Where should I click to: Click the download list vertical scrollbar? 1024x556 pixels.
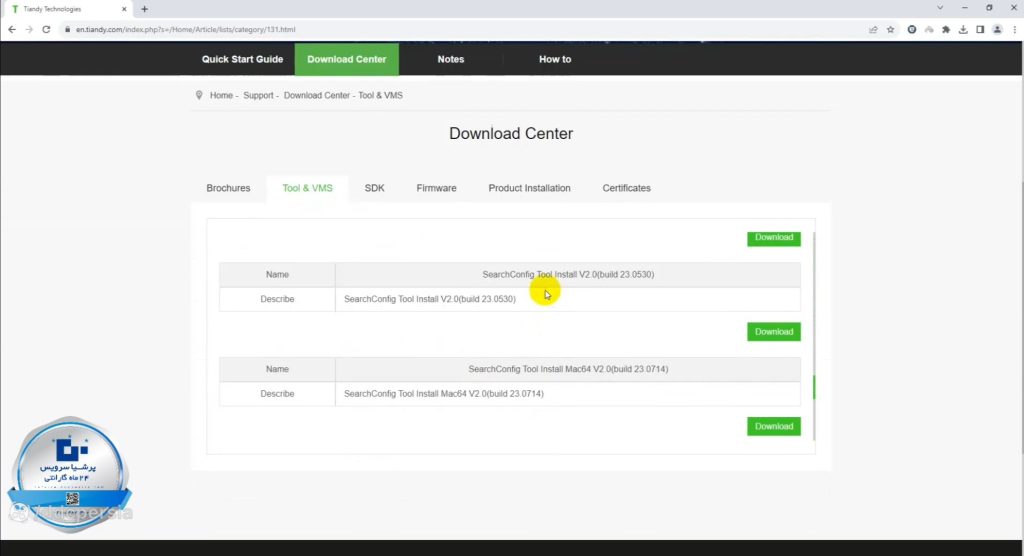pos(814,387)
